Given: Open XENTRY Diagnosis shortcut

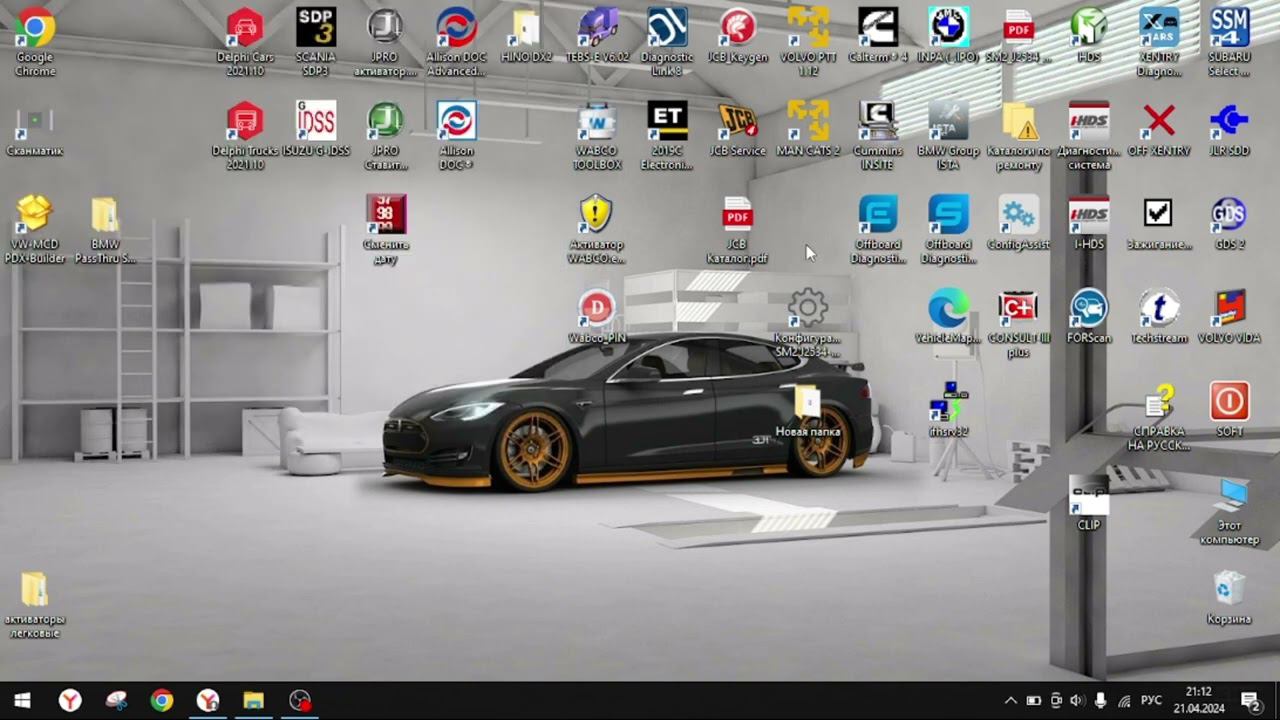Looking at the screenshot, I should coord(1159,42).
